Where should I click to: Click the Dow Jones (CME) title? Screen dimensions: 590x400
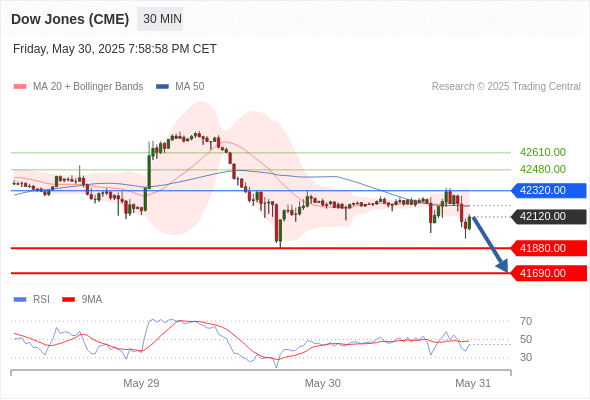coord(70,19)
